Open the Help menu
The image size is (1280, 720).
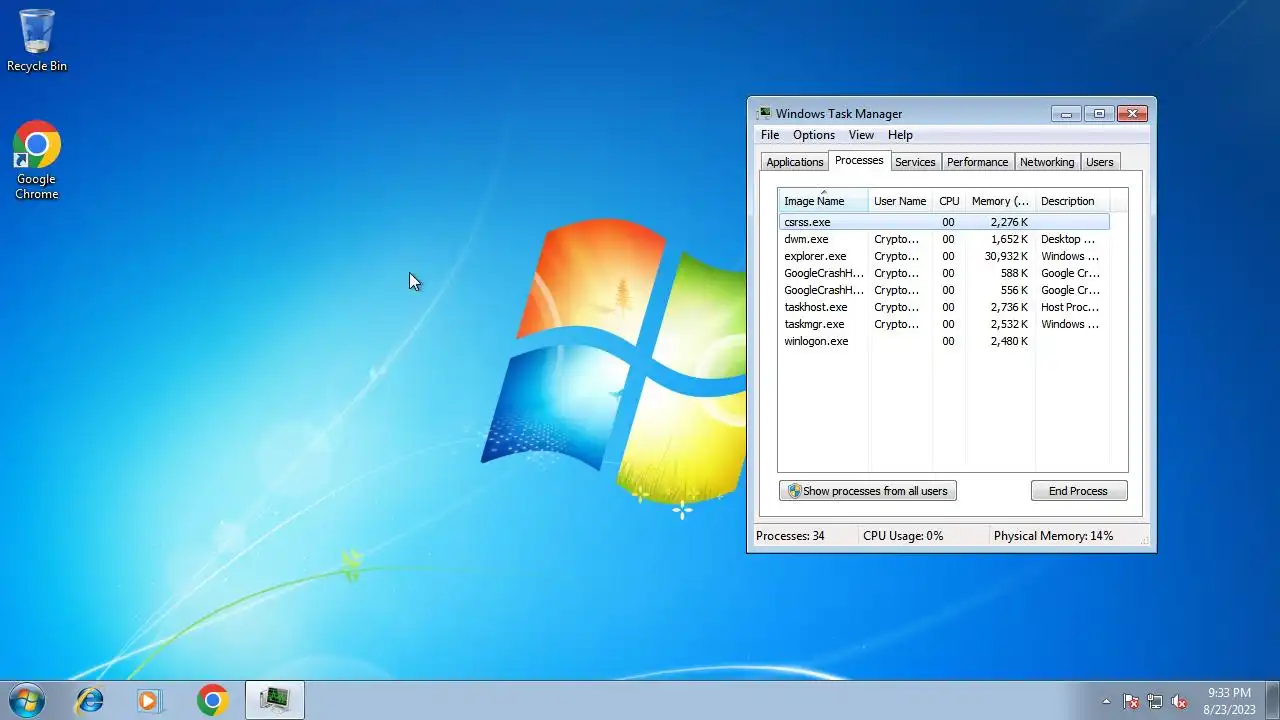click(x=900, y=135)
